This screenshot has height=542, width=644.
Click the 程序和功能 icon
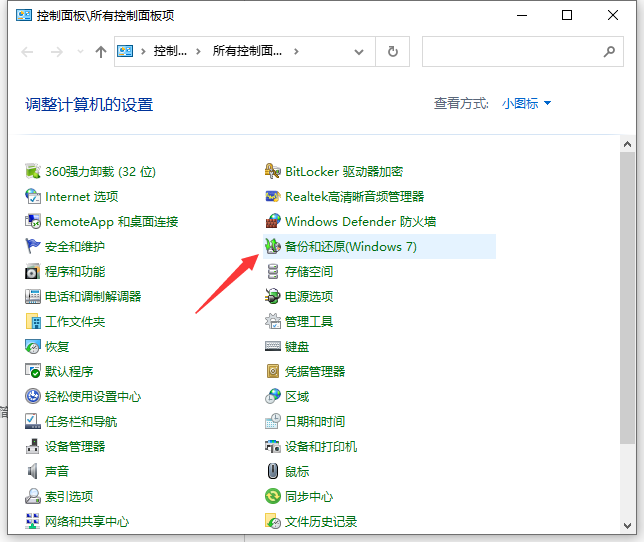(x=33, y=272)
